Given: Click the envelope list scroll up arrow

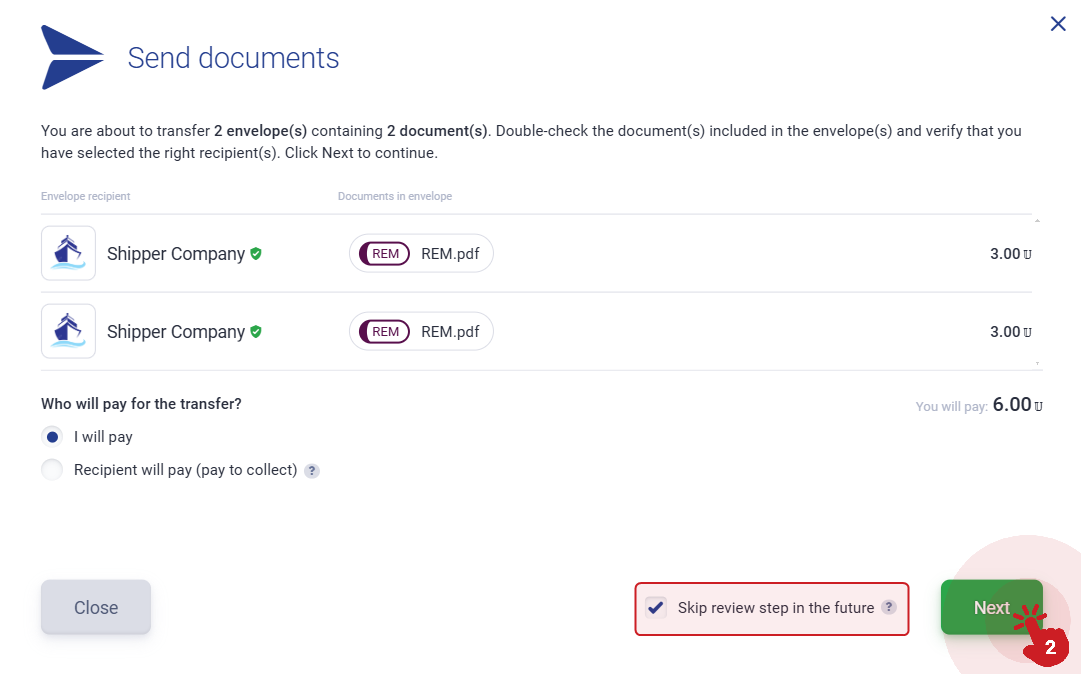Looking at the screenshot, I should [x=1037, y=221].
